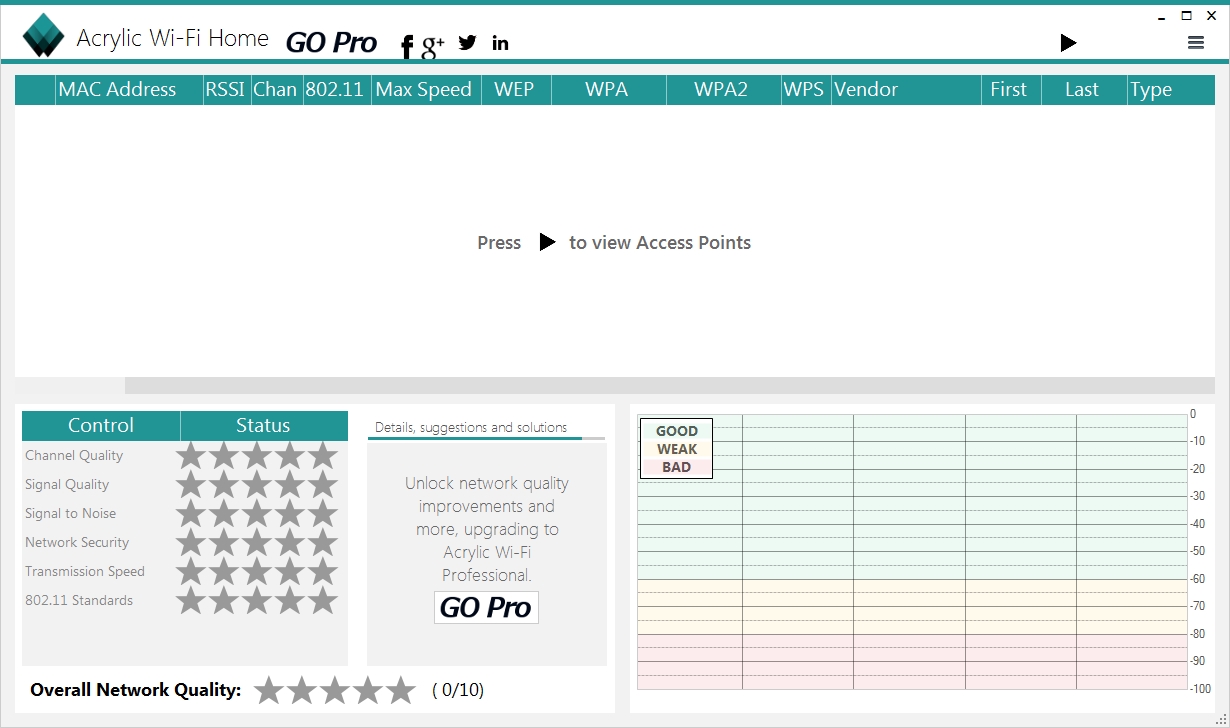The height and width of the screenshot is (728, 1230).
Task: Click the Overall Network Quality label
Action: 136,690
